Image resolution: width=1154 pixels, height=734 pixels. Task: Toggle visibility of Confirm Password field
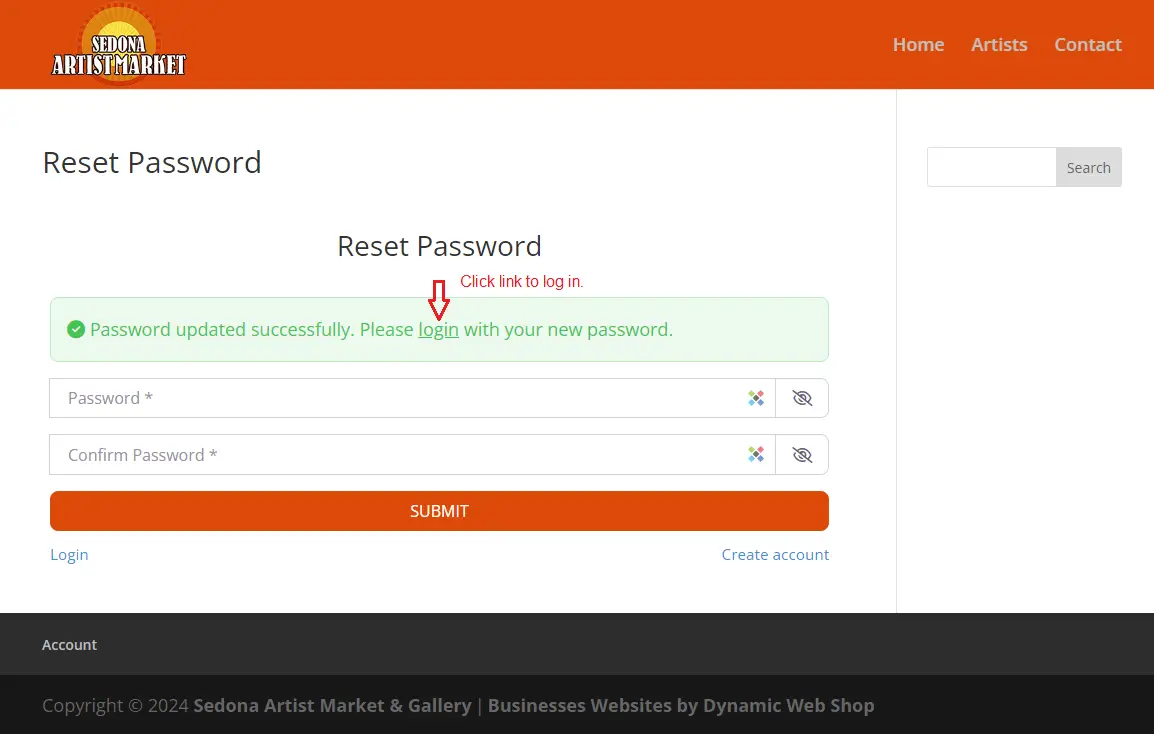(x=801, y=455)
